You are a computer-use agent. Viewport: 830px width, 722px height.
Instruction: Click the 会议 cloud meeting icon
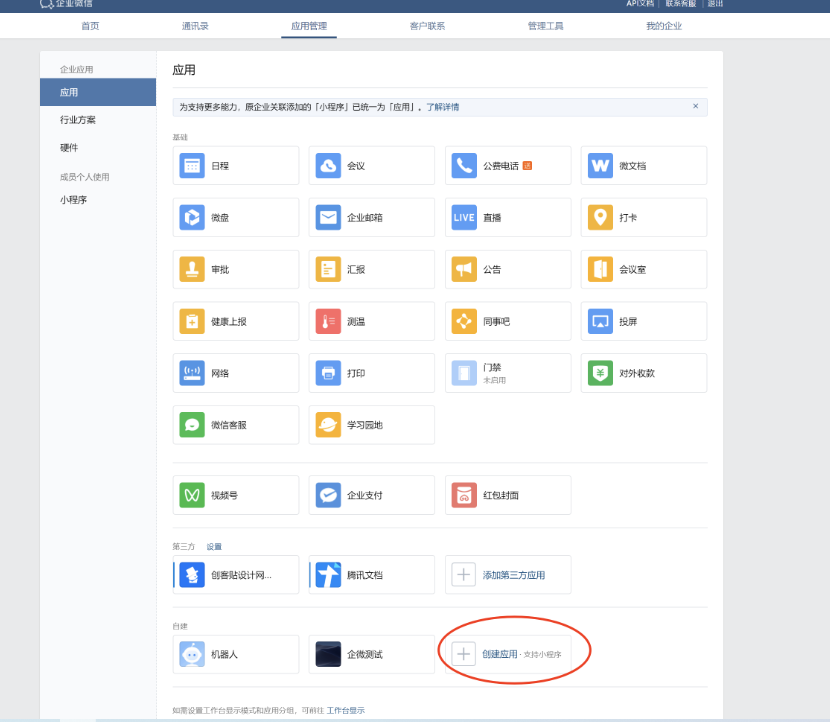(x=328, y=166)
